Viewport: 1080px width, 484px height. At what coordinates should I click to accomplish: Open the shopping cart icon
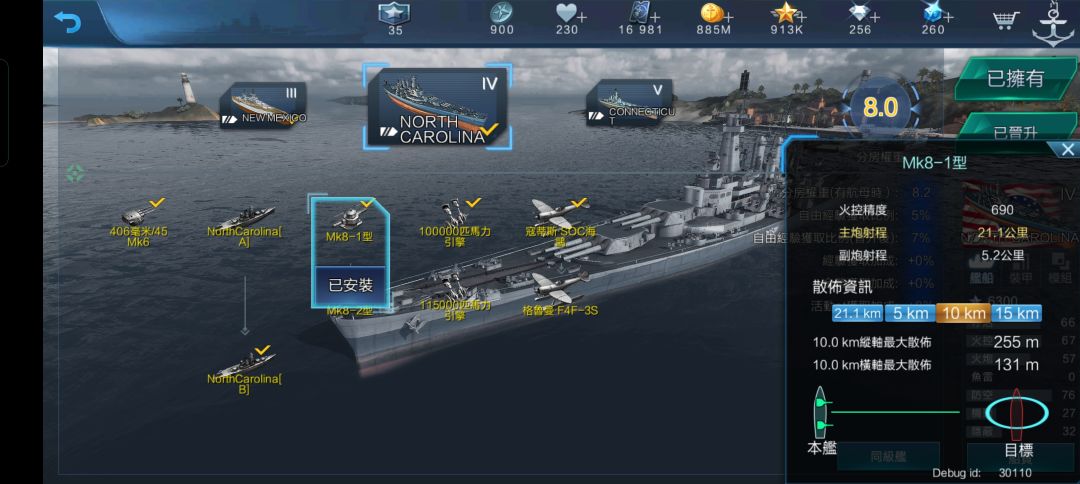[x=1006, y=20]
